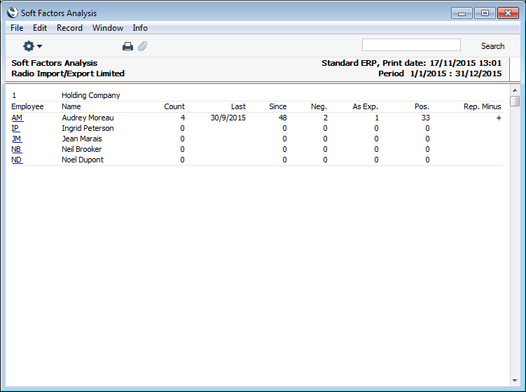Print the report with printer icon
This screenshot has height=392, width=526.
tap(127, 46)
